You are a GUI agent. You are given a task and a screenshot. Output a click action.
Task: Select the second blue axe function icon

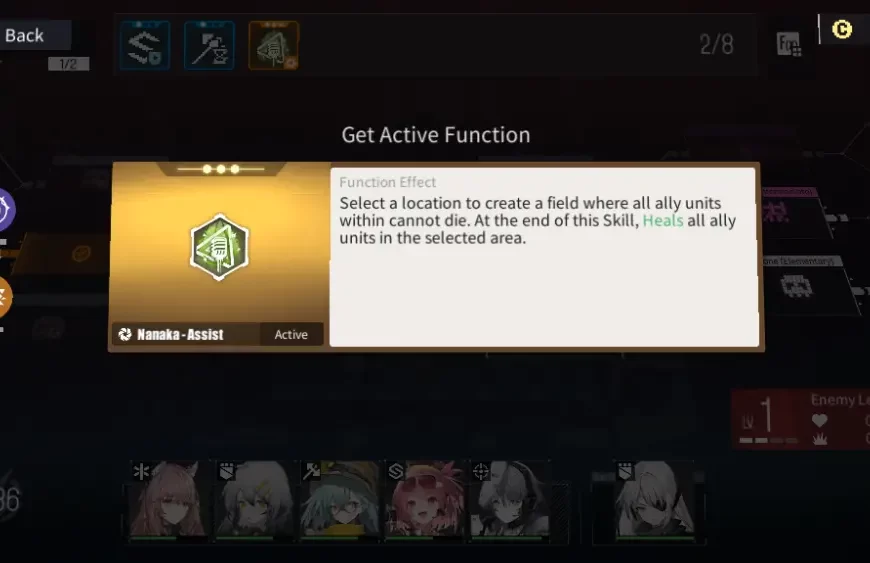(209, 45)
